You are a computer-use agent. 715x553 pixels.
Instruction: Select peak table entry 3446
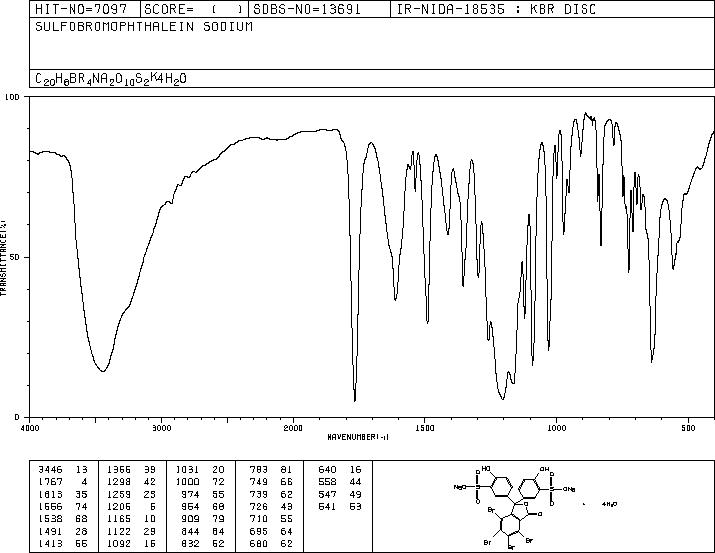[63, 470]
